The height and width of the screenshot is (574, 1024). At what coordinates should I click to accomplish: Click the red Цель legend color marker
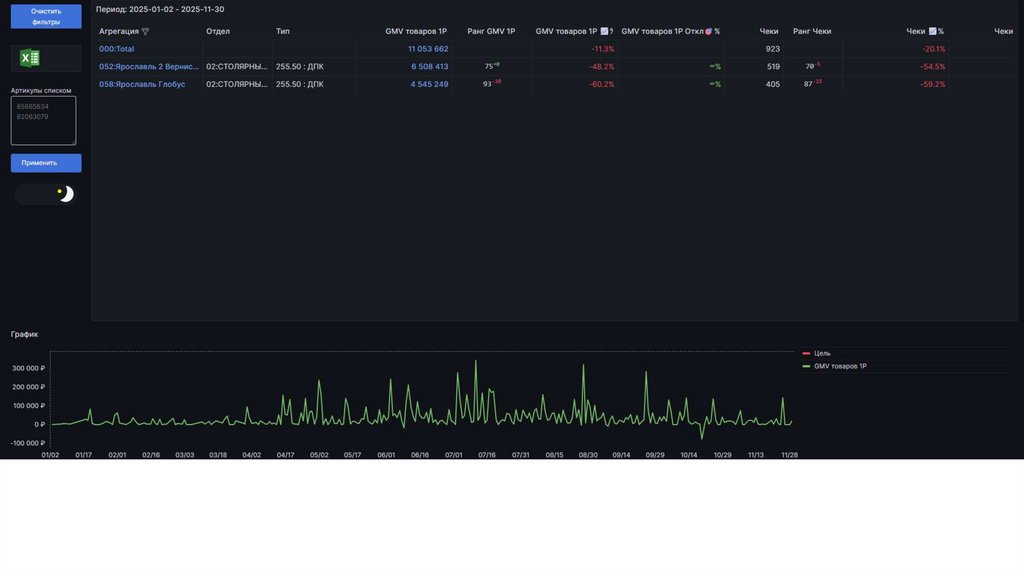806,353
